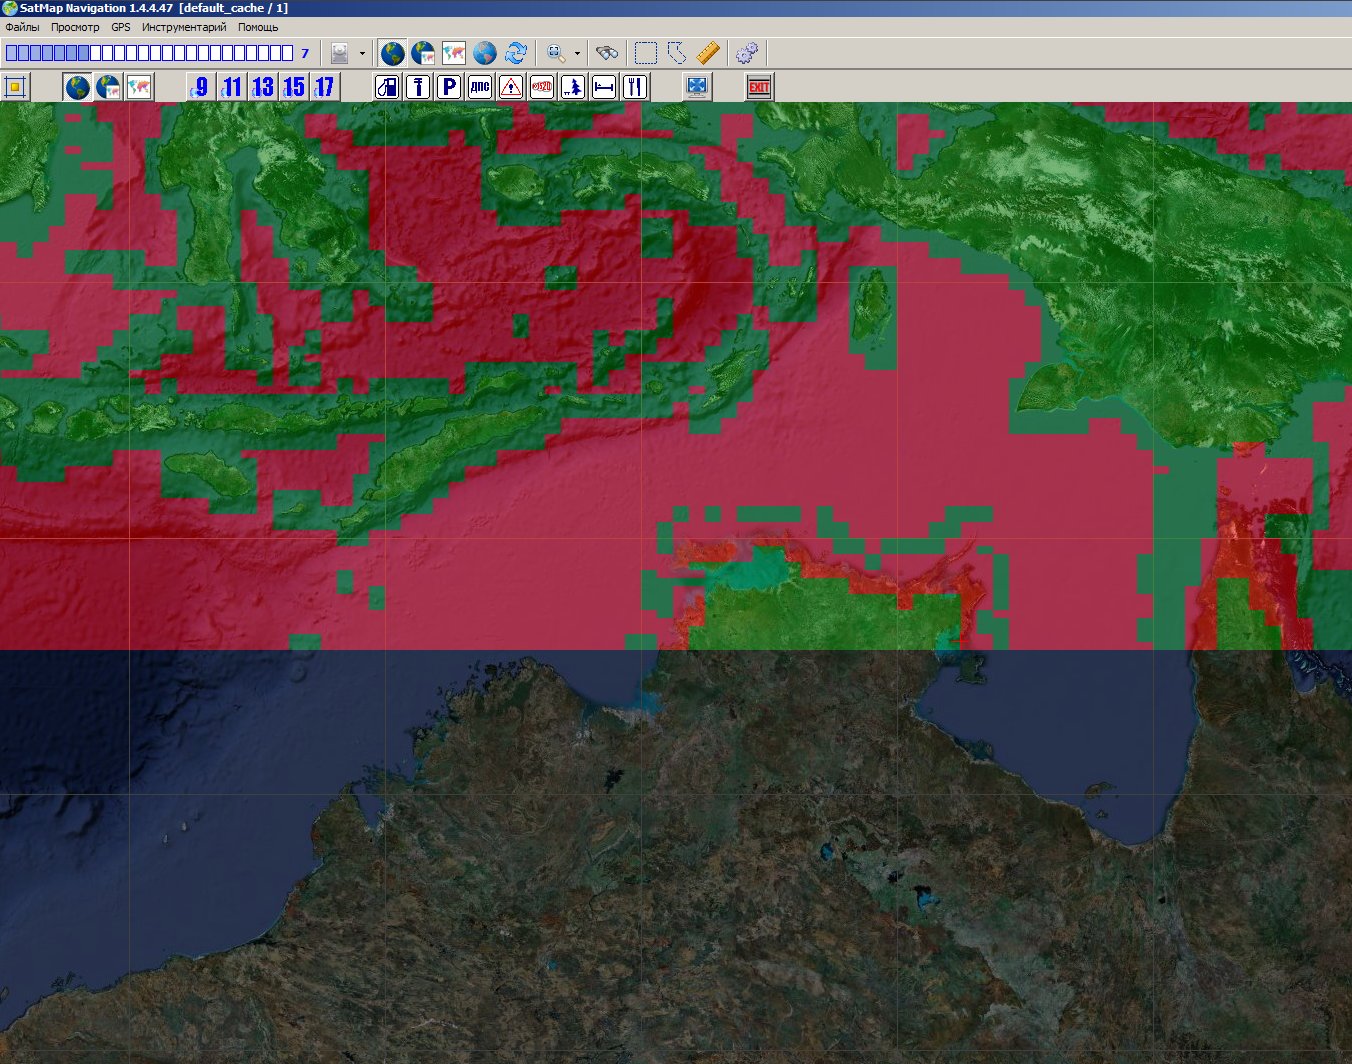Switch to fullscreen with the monitor icon

coord(697,87)
